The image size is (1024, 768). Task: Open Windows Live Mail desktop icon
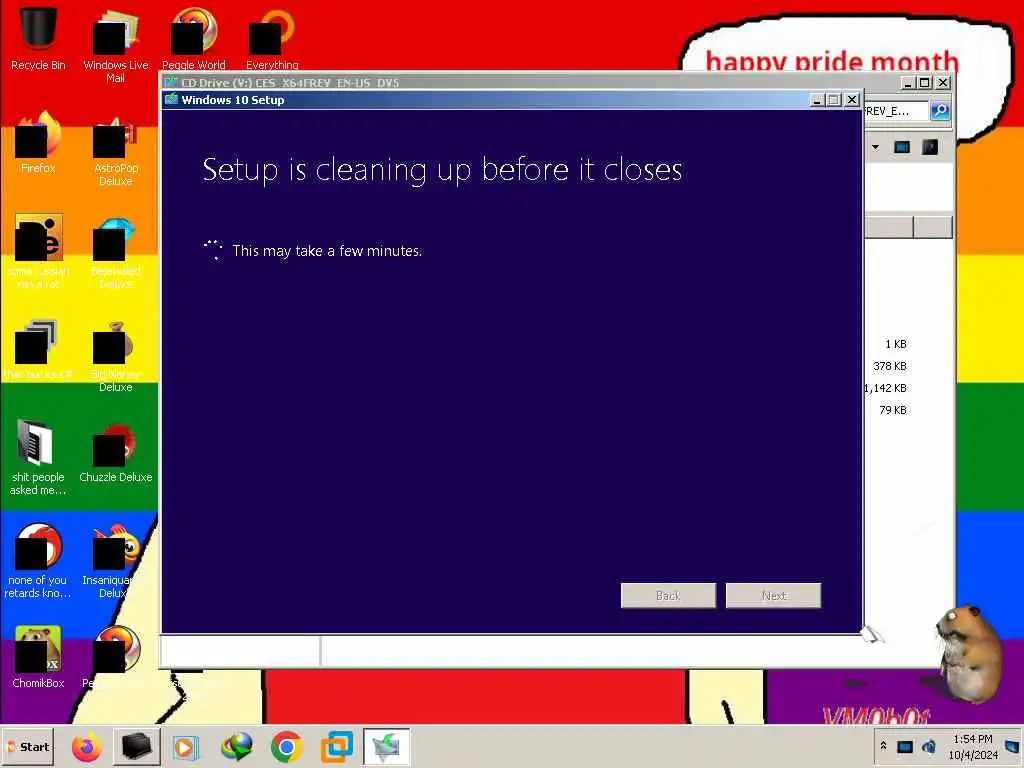[116, 46]
